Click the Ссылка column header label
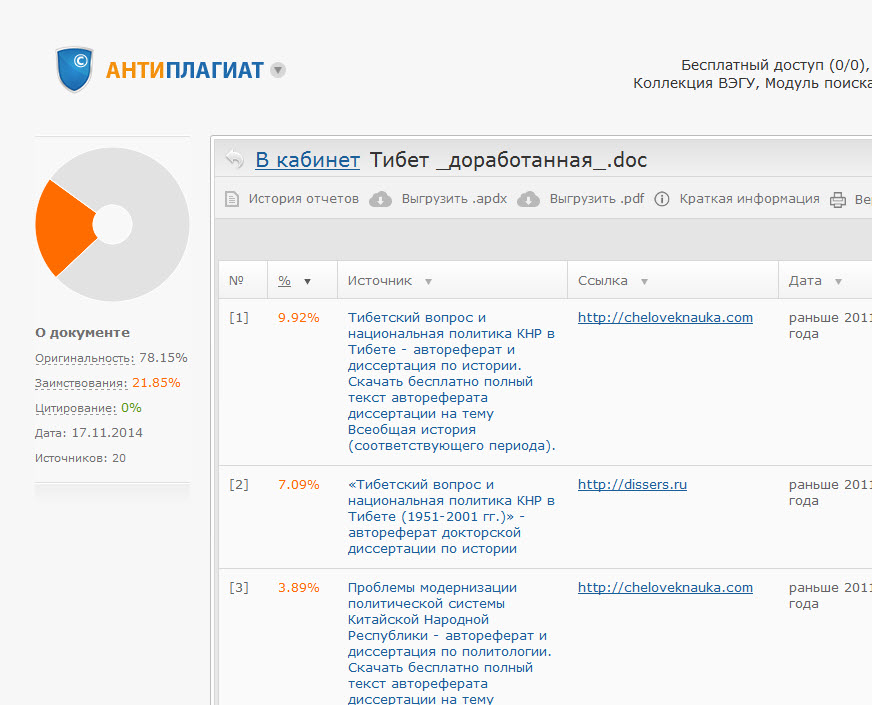This screenshot has height=705, width=872. 602,281
